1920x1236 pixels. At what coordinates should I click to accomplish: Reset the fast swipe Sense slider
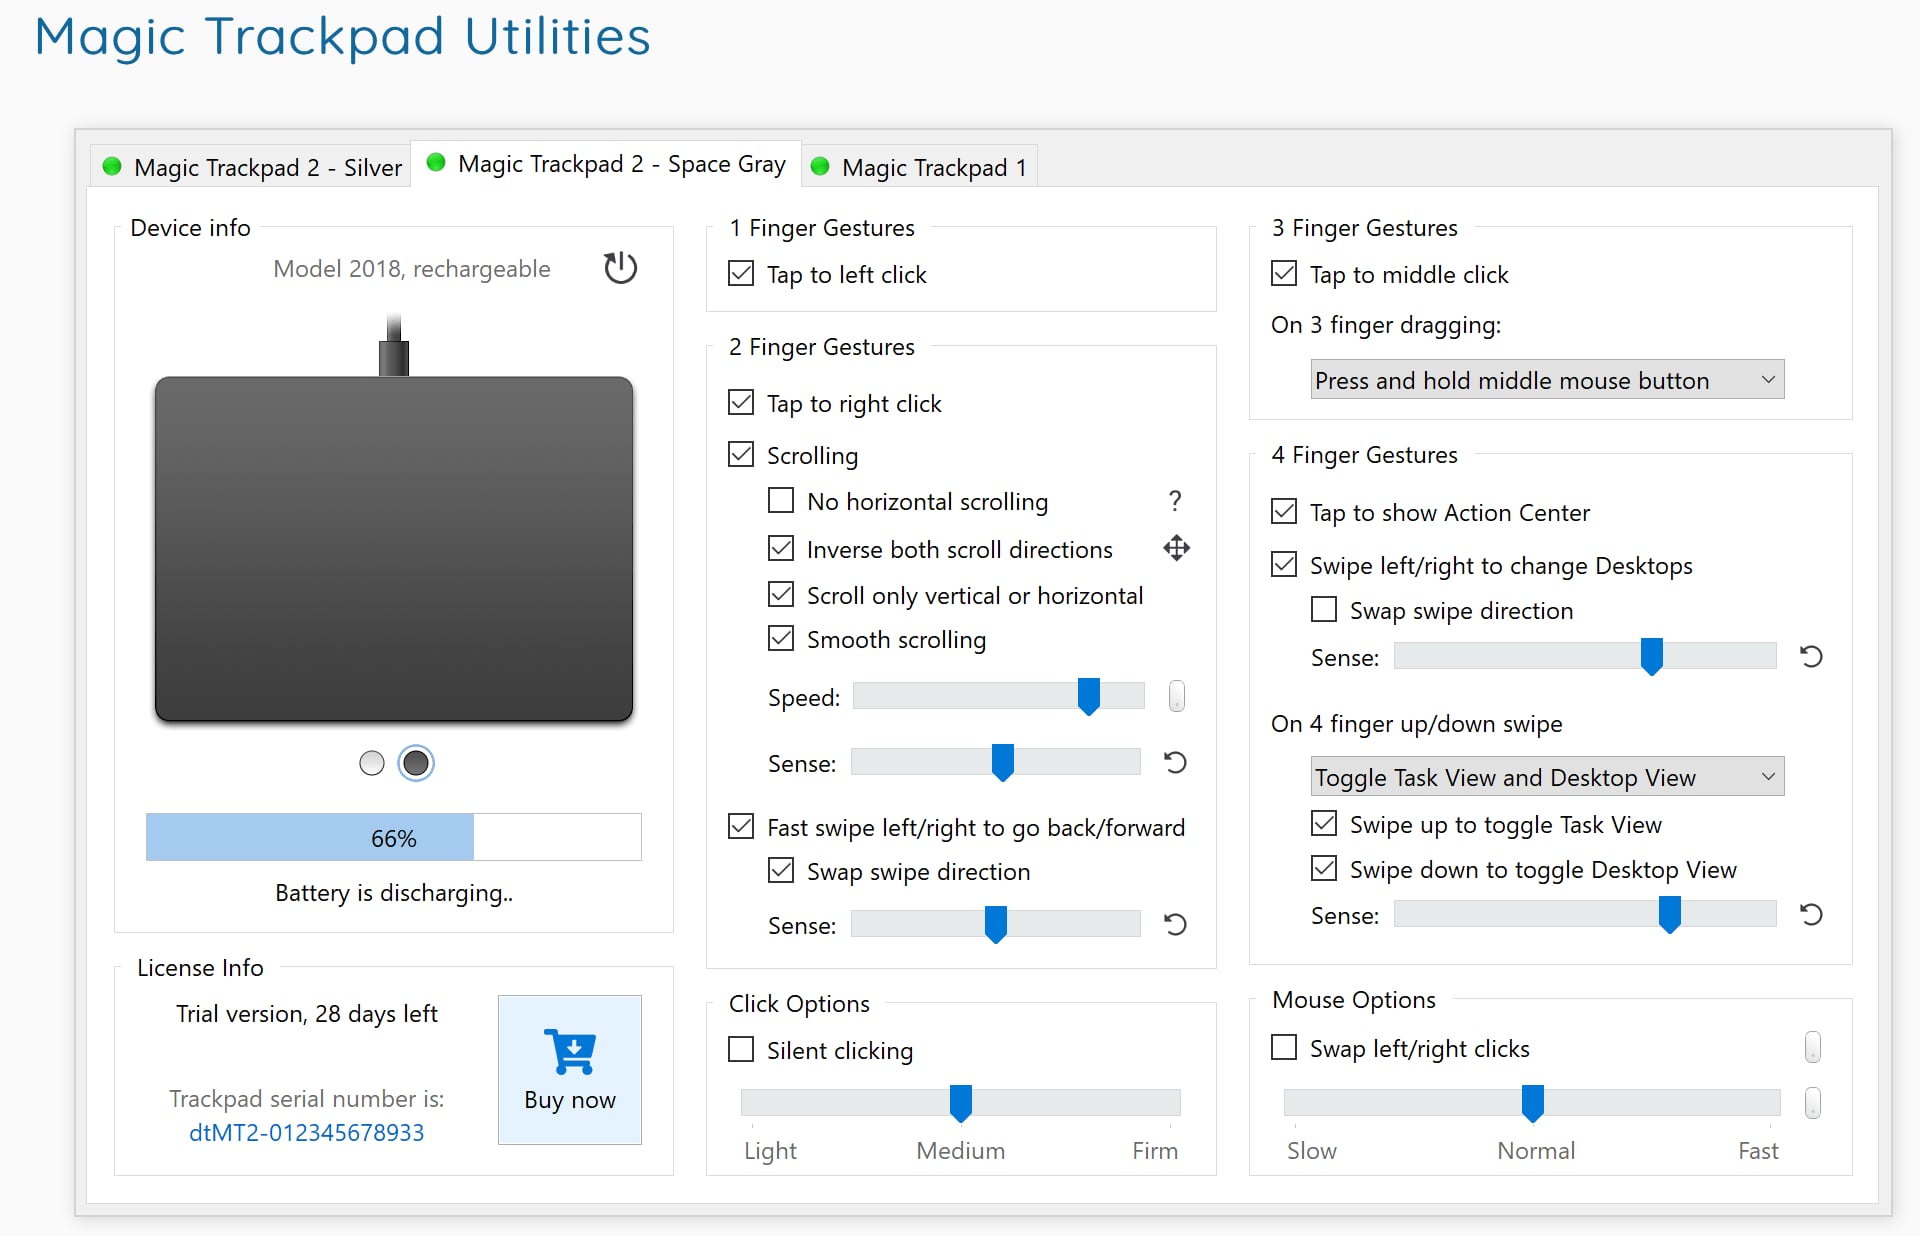[1175, 925]
